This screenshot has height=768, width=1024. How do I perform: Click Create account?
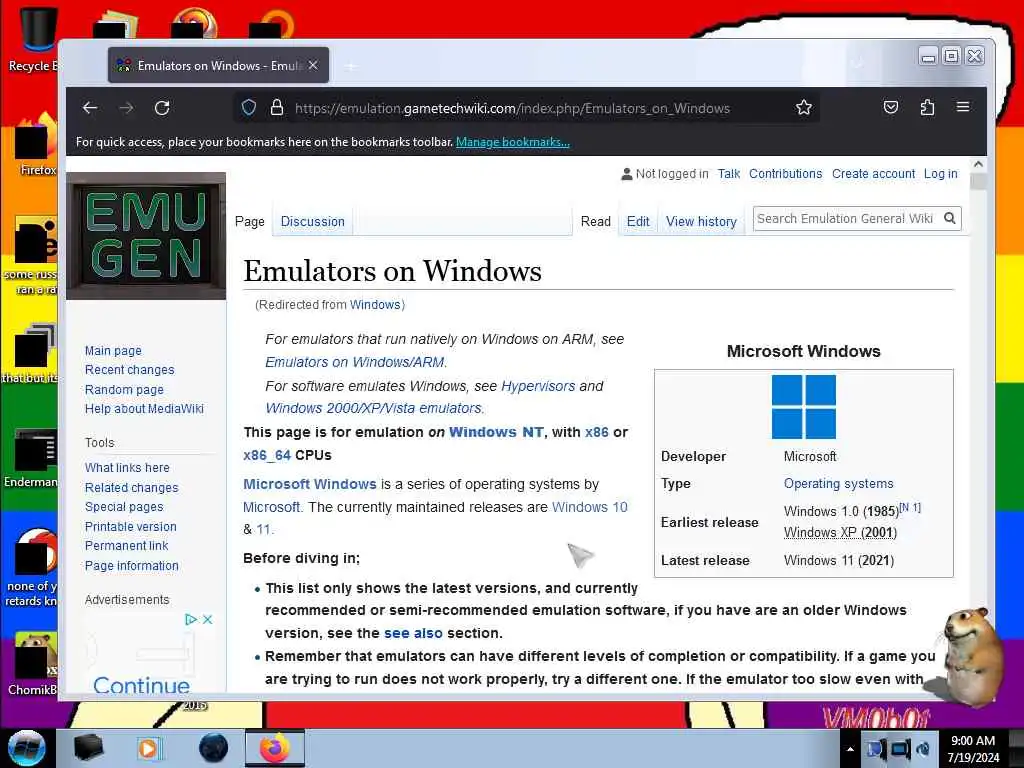[x=873, y=174]
